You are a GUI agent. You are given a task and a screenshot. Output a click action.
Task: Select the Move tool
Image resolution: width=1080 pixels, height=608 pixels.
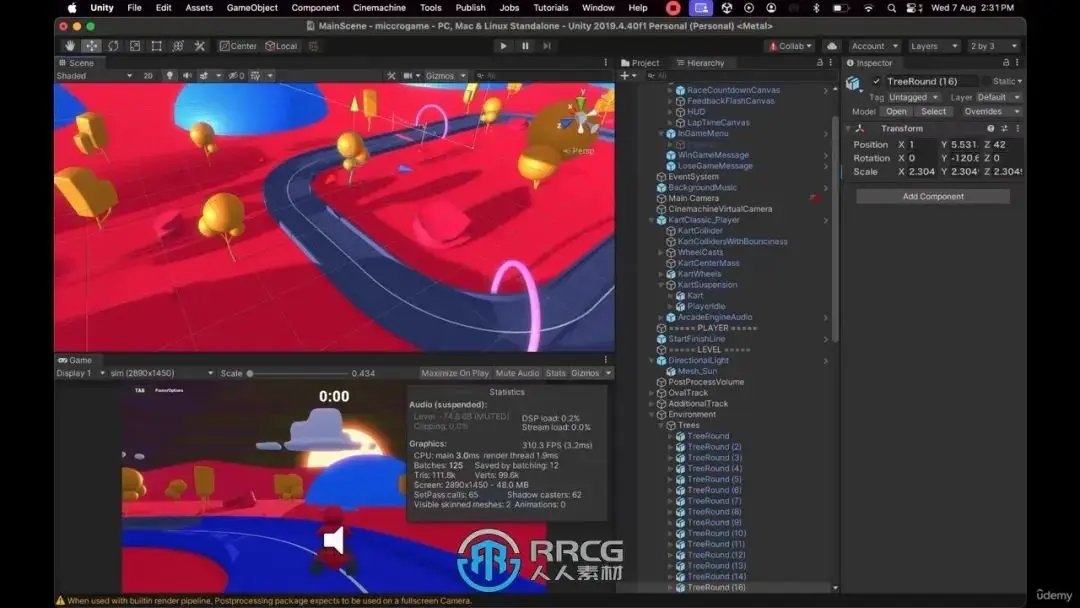coord(92,46)
